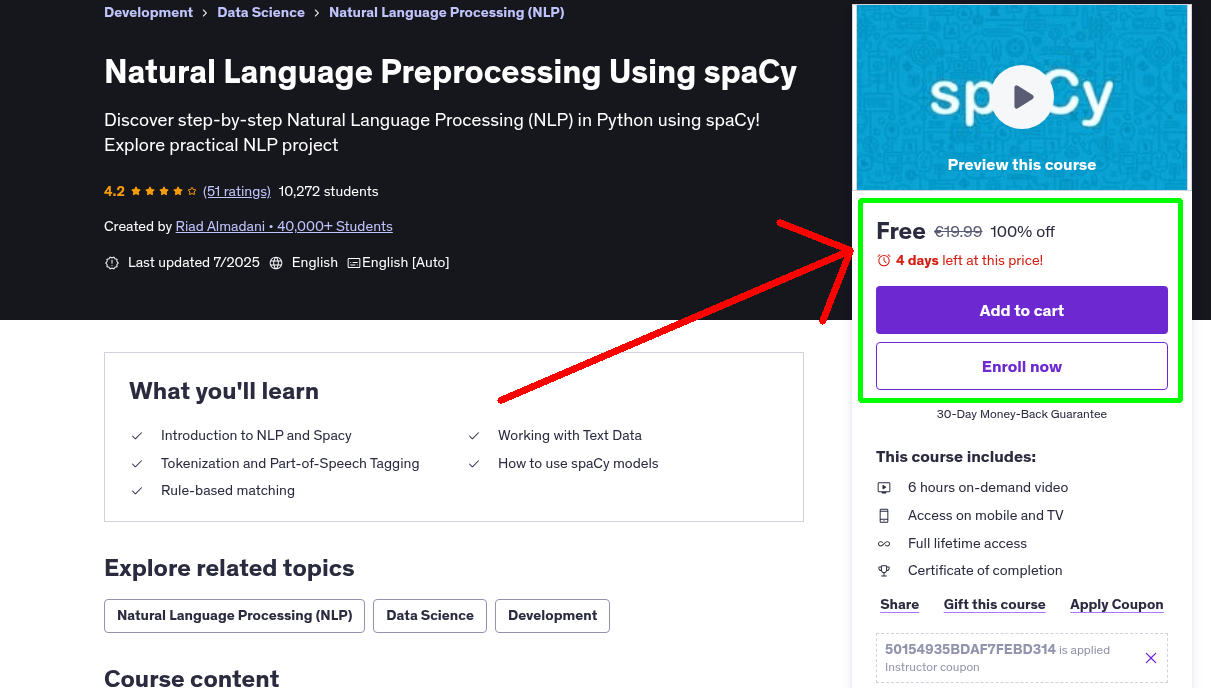Click checkmark beside Tokenization and Part-of-Speech Tagging
The width and height of the screenshot is (1211, 688).
(x=137, y=464)
